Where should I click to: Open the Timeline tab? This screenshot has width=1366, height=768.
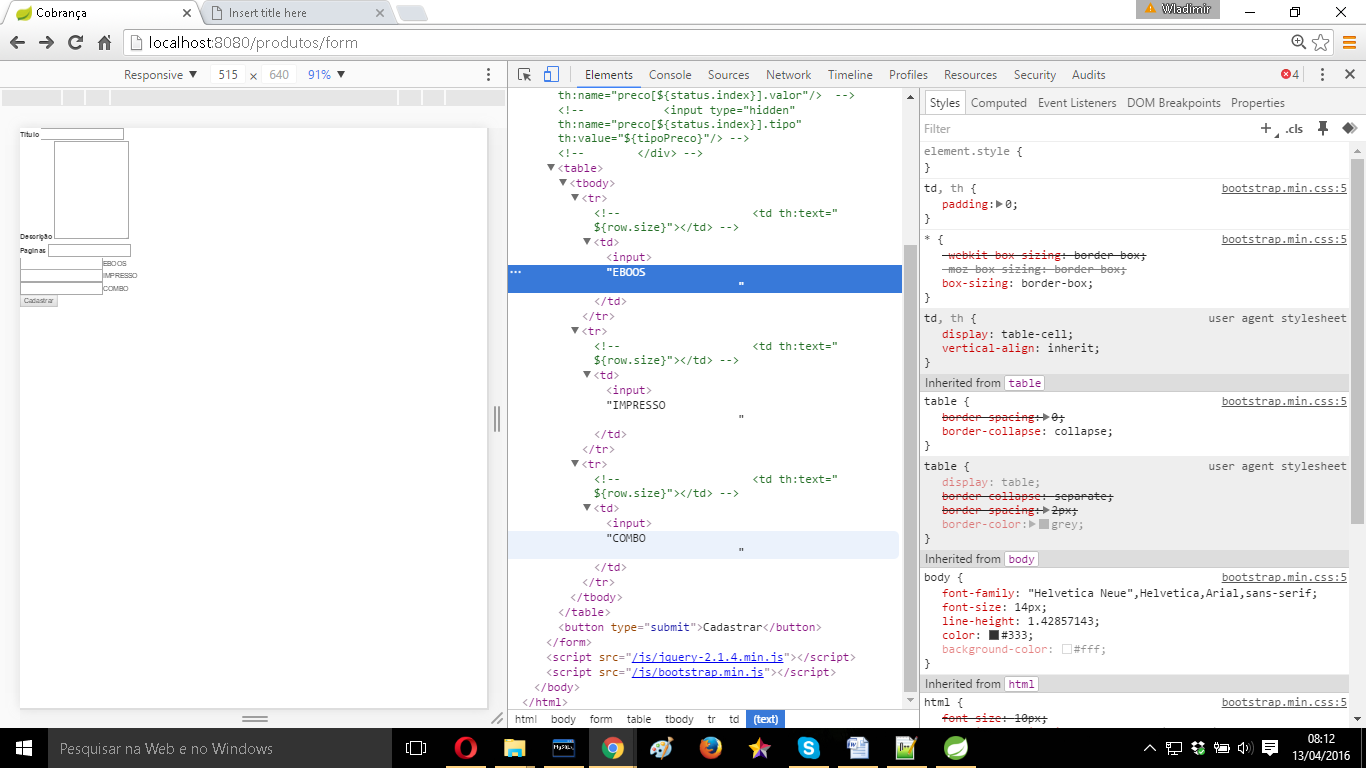tap(850, 75)
